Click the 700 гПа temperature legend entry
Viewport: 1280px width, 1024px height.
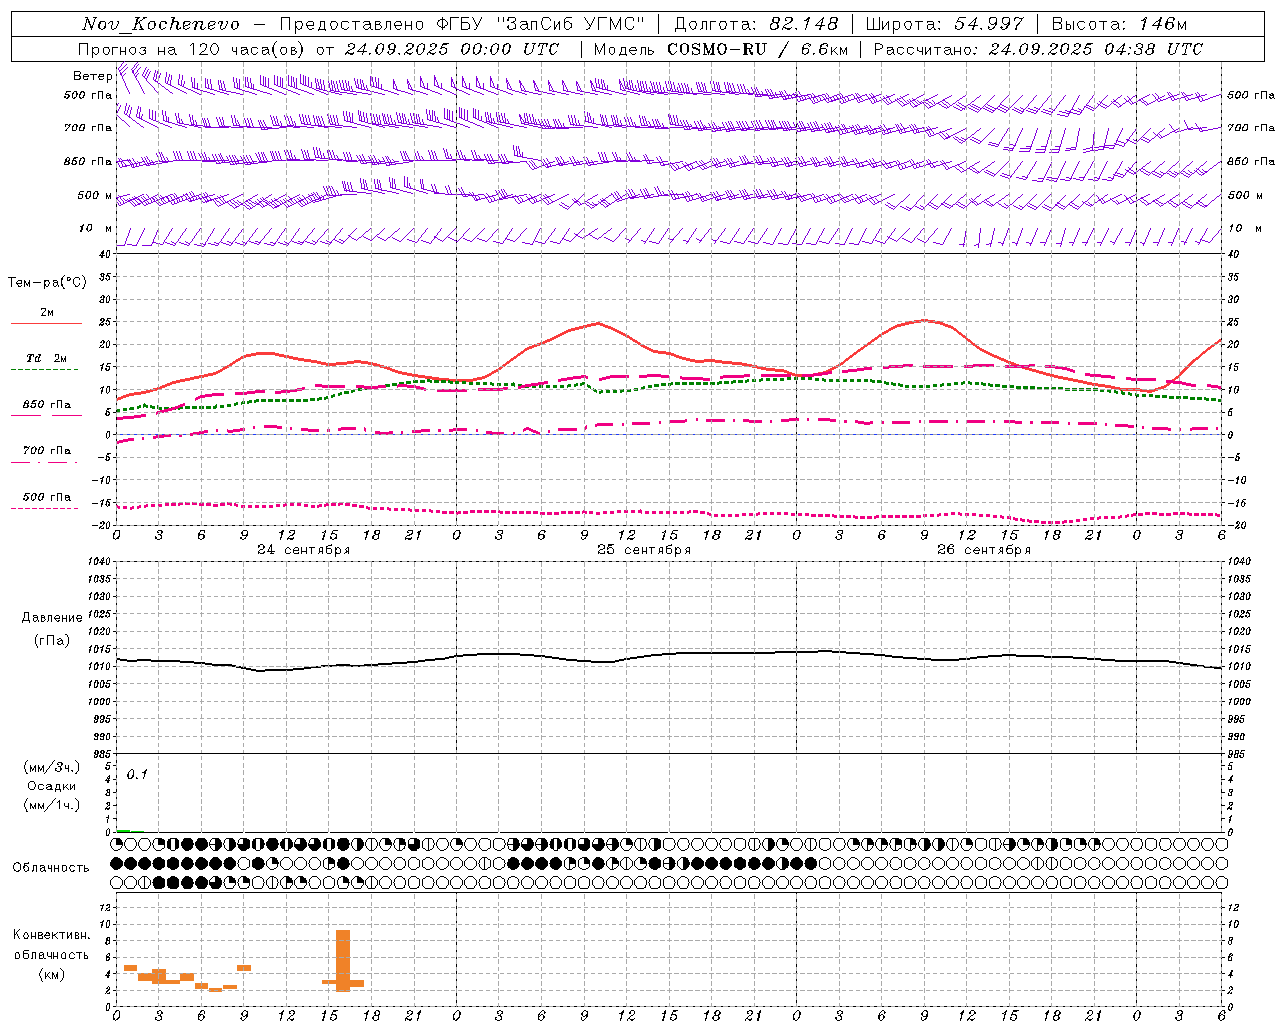click(45, 454)
